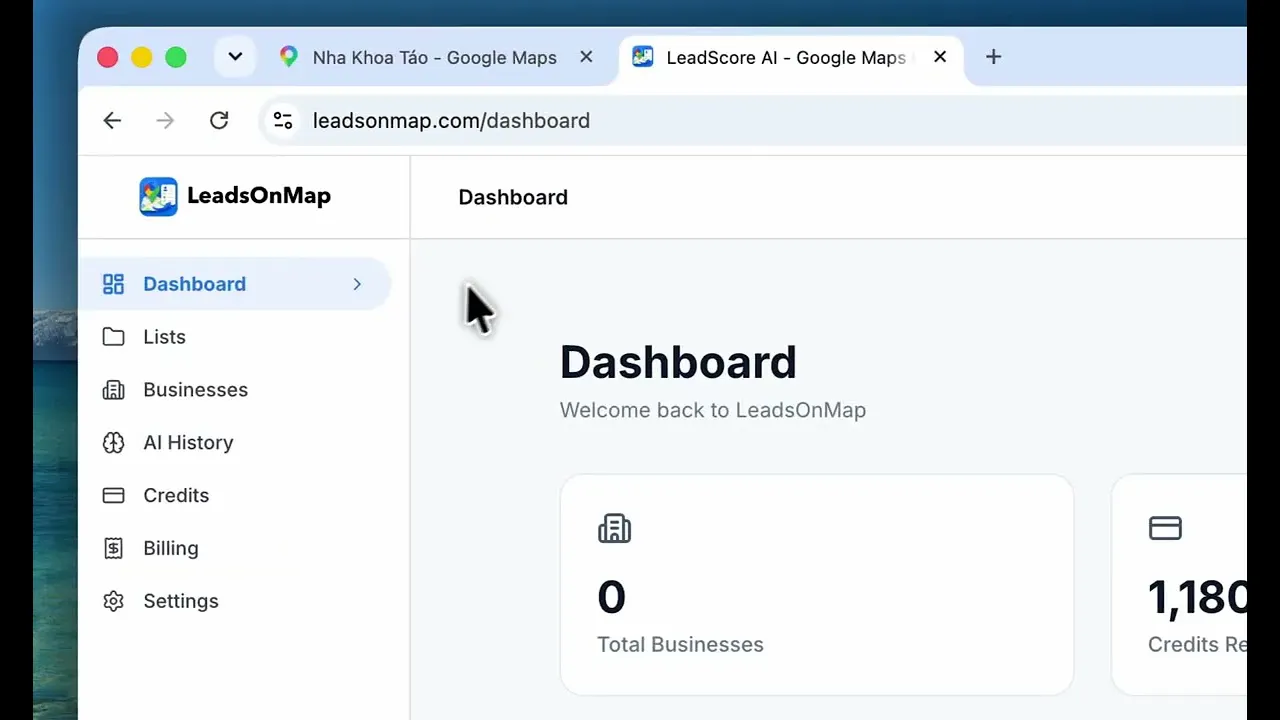Click building icon on Total Businesses card
The image size is (1280, 720).
tap(614, 528)
